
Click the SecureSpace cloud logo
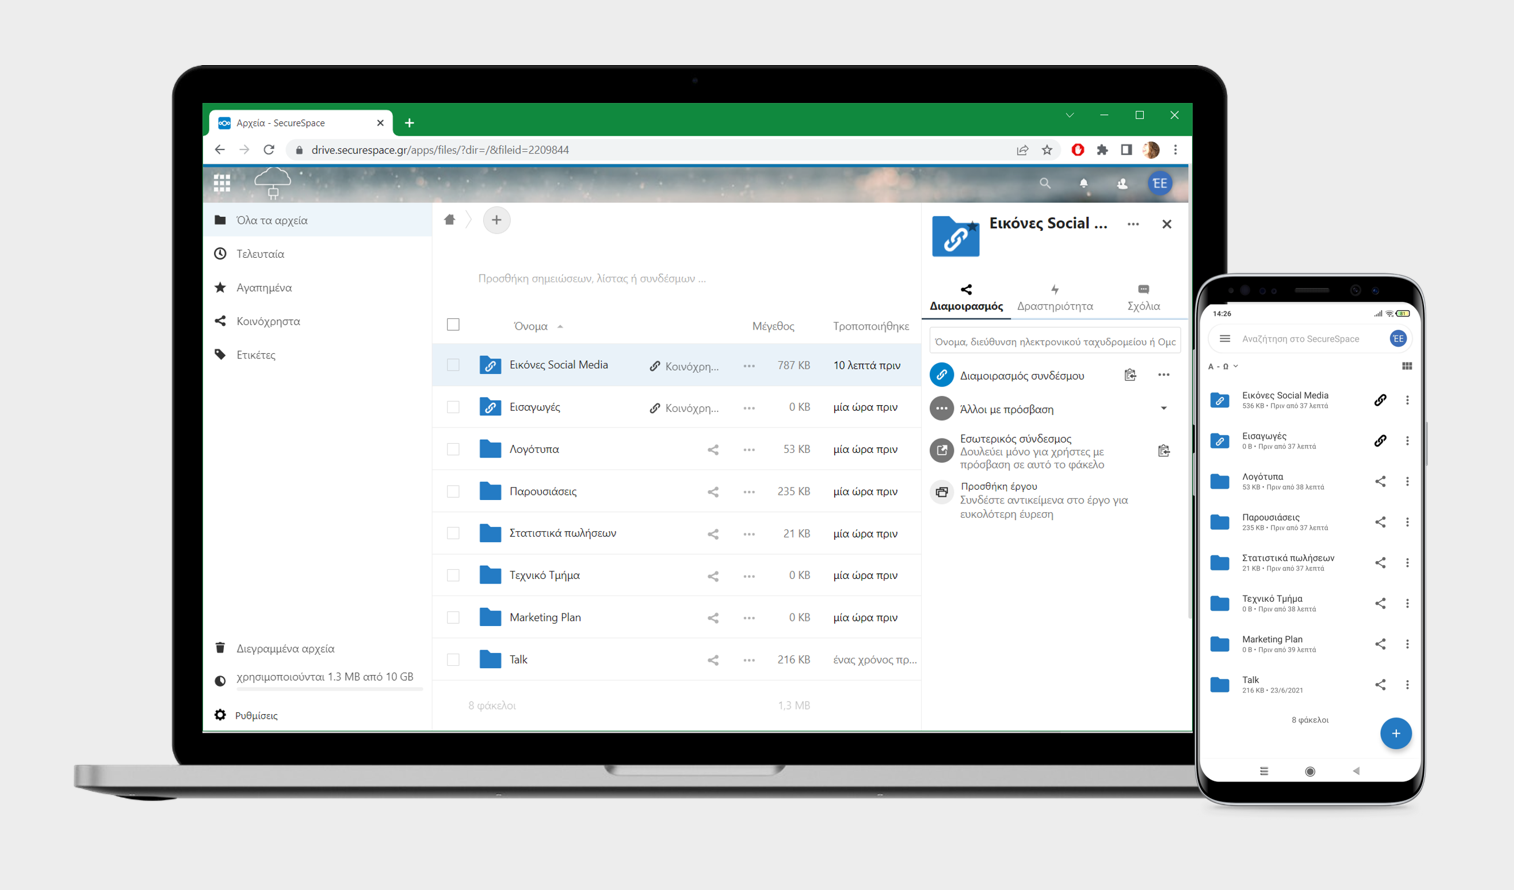[272, 183]
